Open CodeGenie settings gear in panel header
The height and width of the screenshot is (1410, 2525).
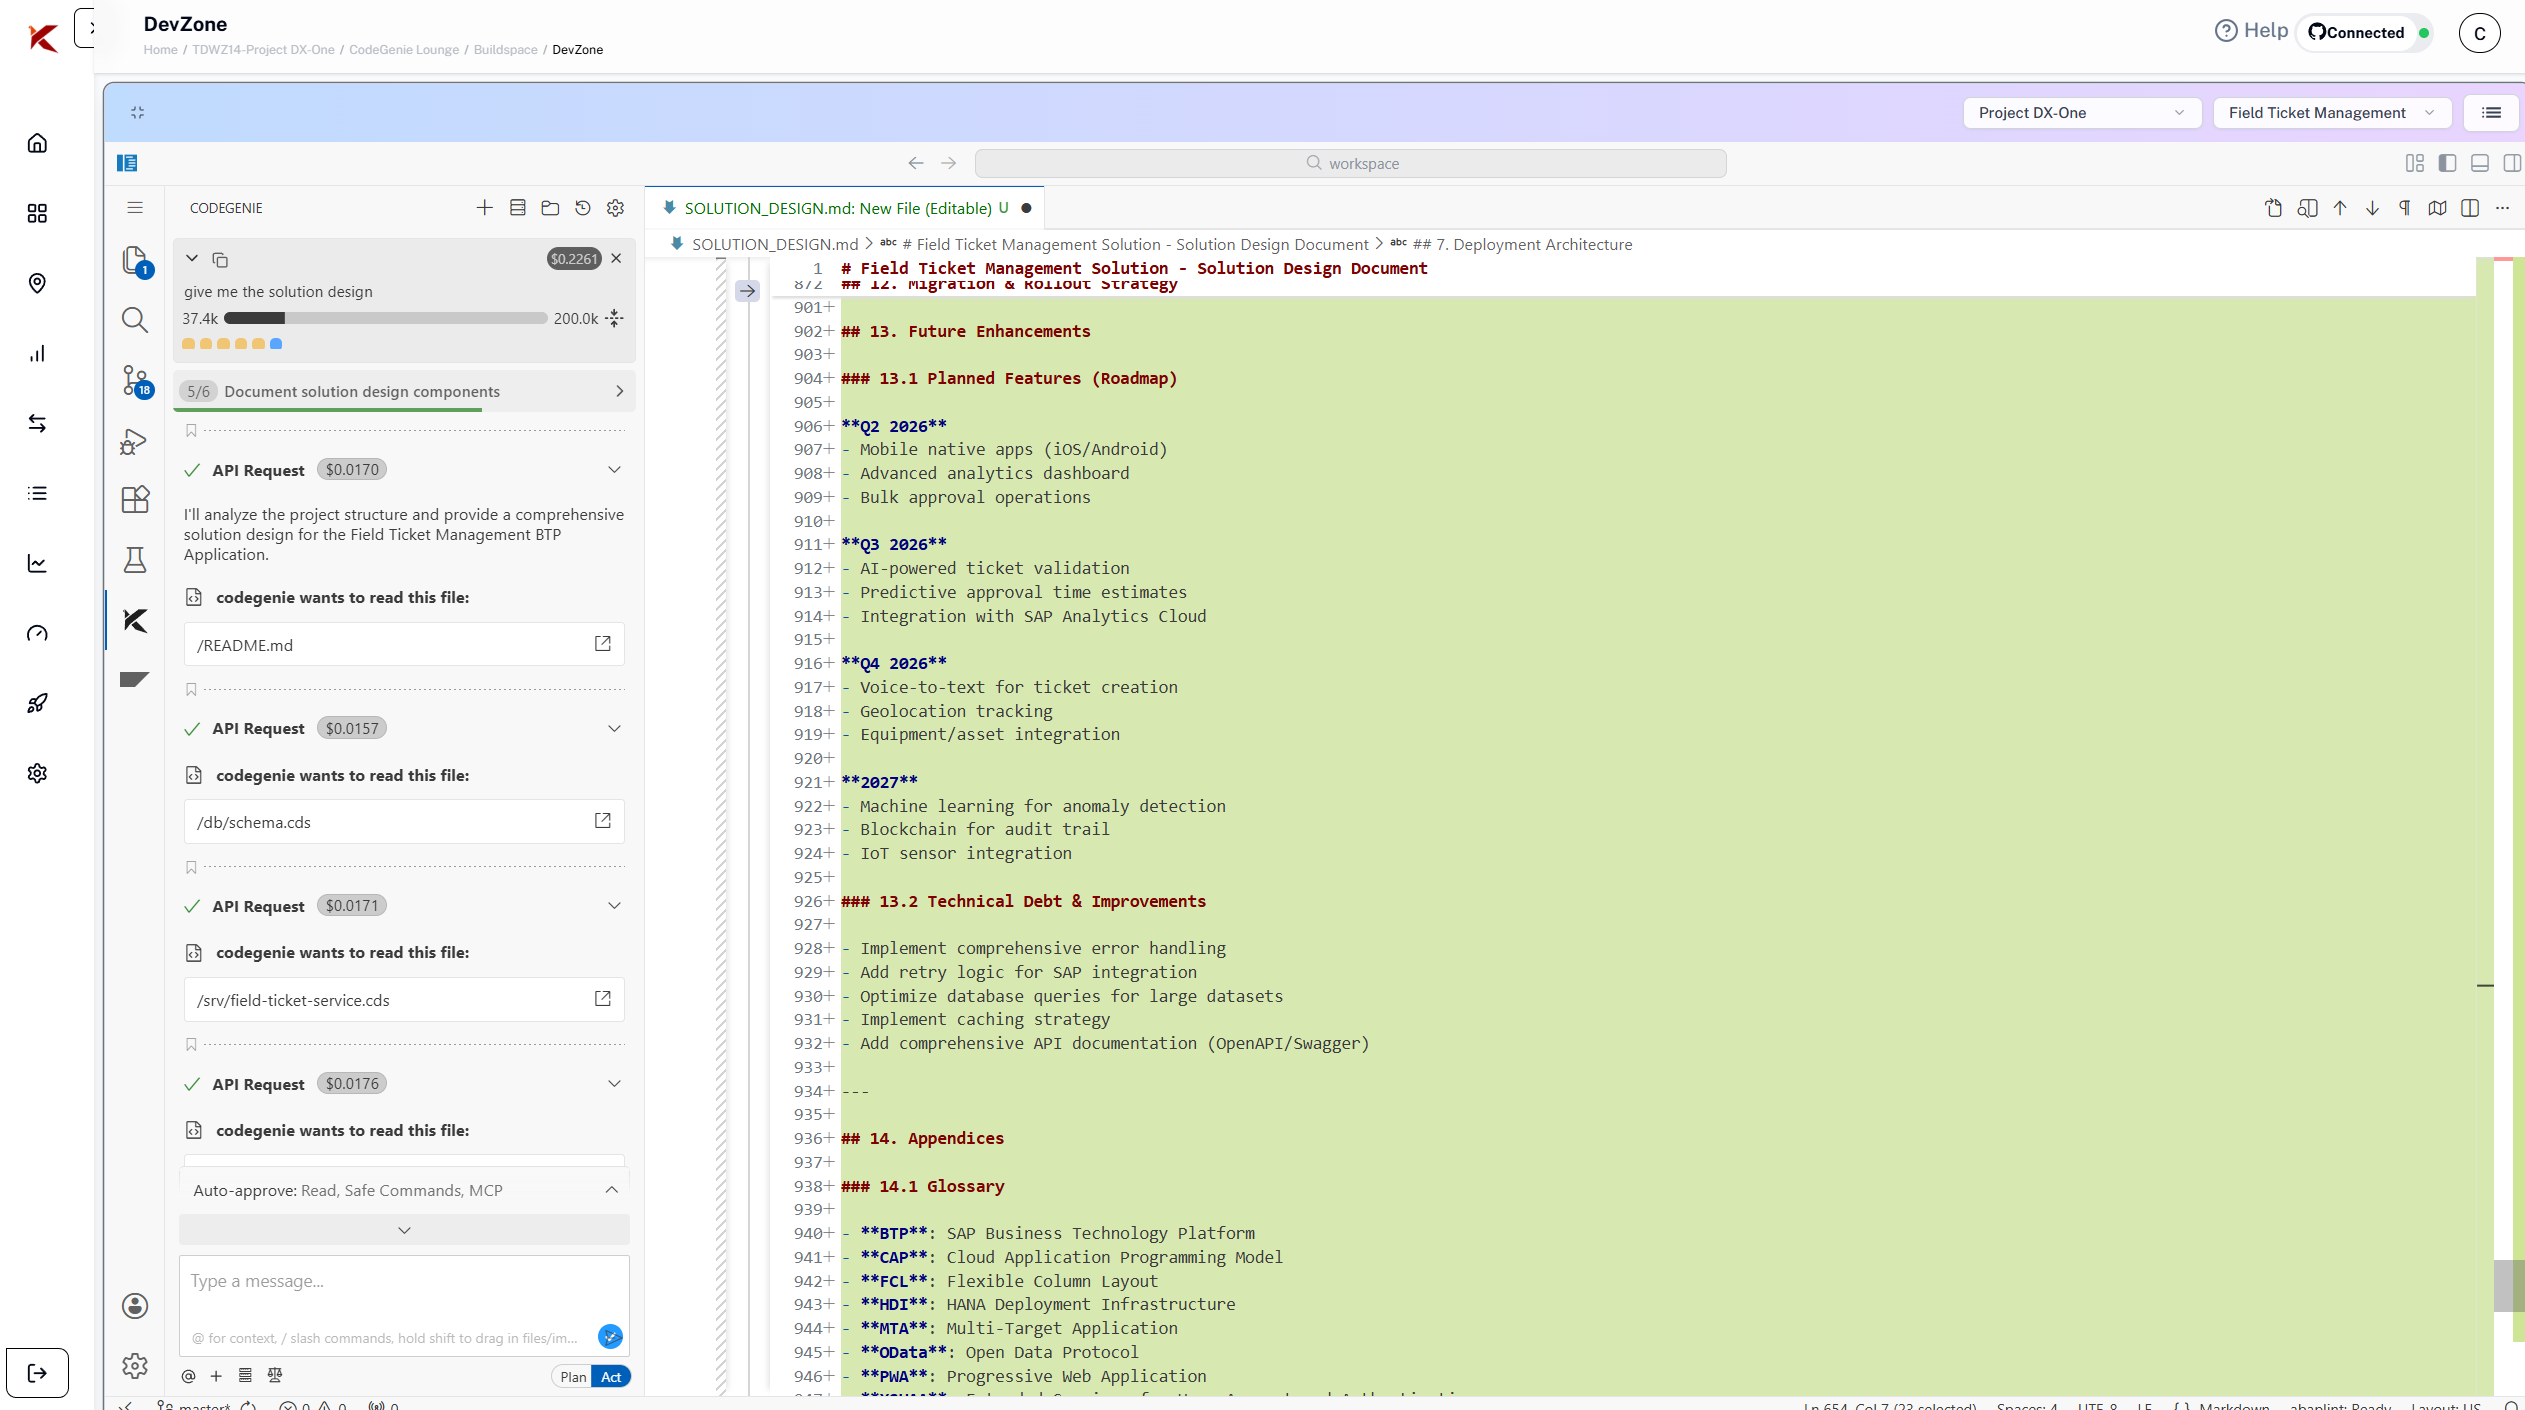tap(616, 208)
